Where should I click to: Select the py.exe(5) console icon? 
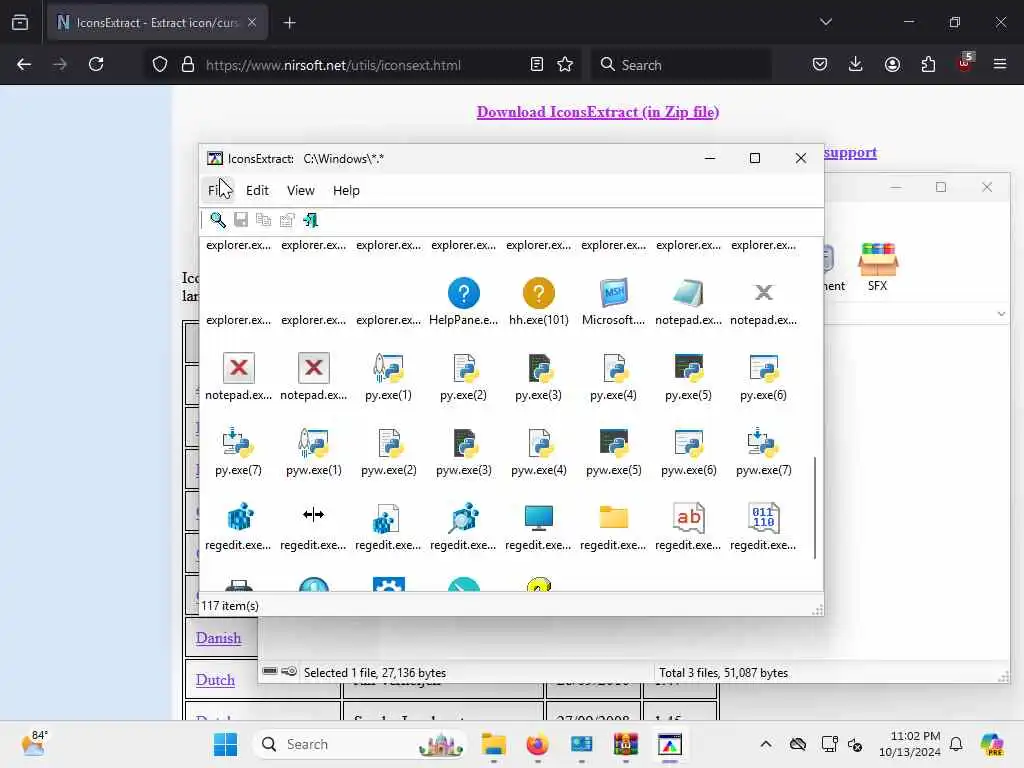(x=688, y=368)
